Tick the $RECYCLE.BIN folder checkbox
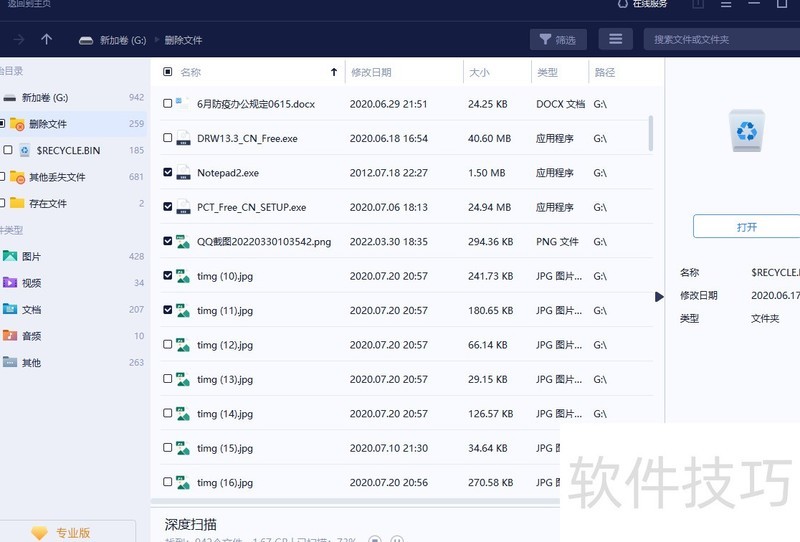Image resolution: width=800 pixels, height=542 pixels. point(8,151)
